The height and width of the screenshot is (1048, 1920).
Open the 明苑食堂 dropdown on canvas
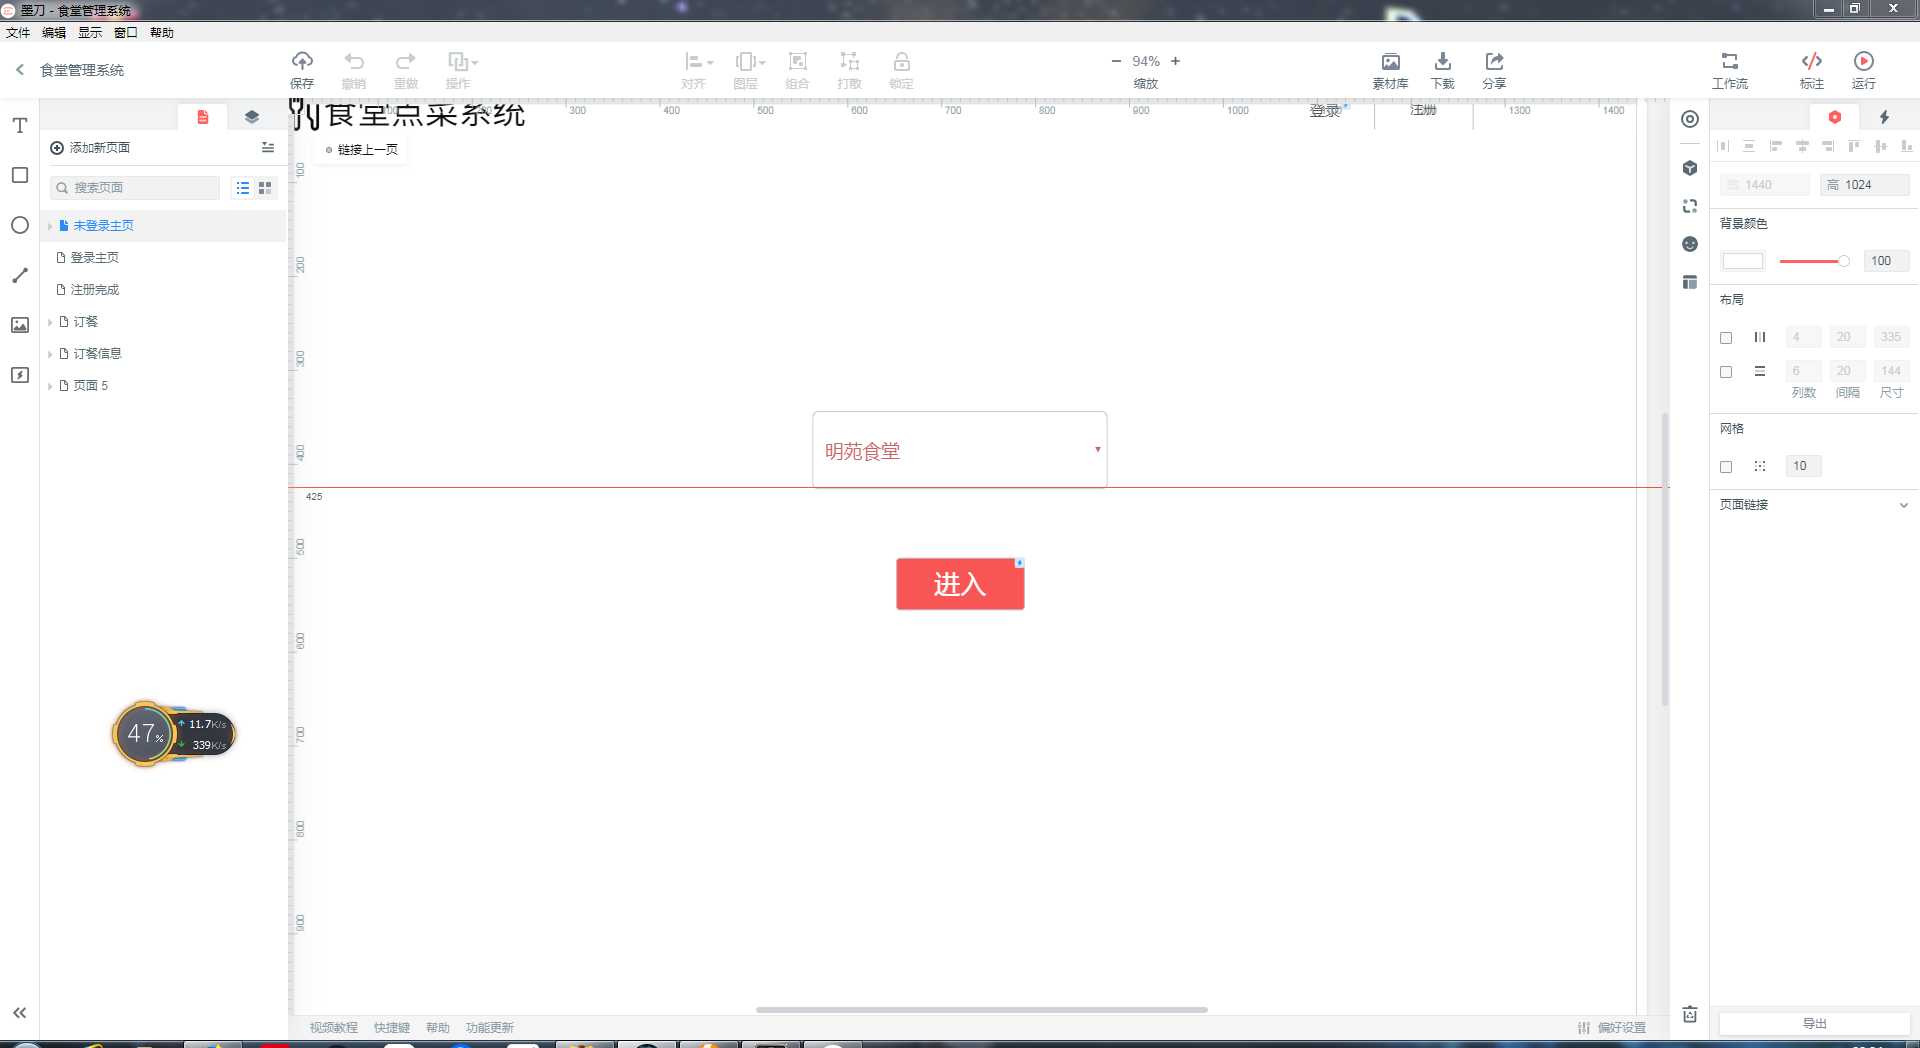(x=960, y=450)
